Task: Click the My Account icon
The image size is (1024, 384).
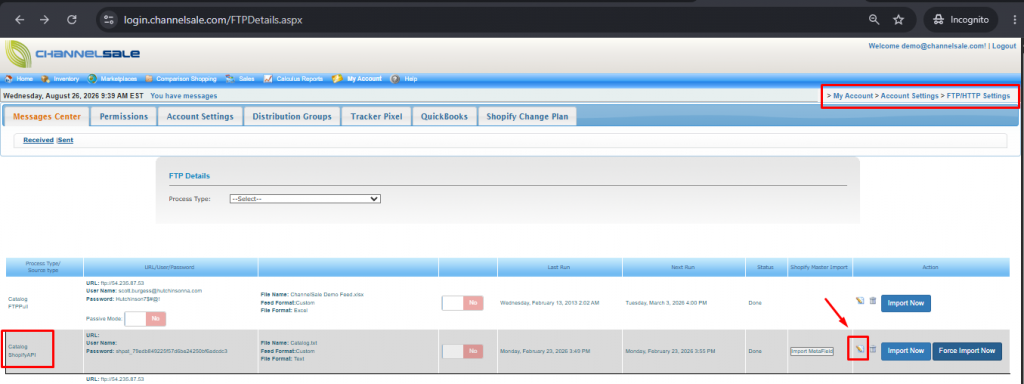Action: (x=337, y=79)
